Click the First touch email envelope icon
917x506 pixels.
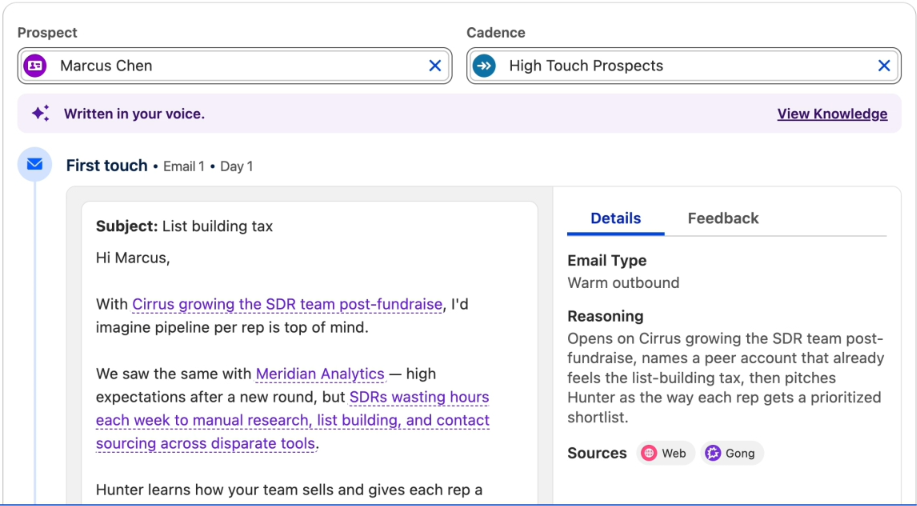(x=35, y=164)
